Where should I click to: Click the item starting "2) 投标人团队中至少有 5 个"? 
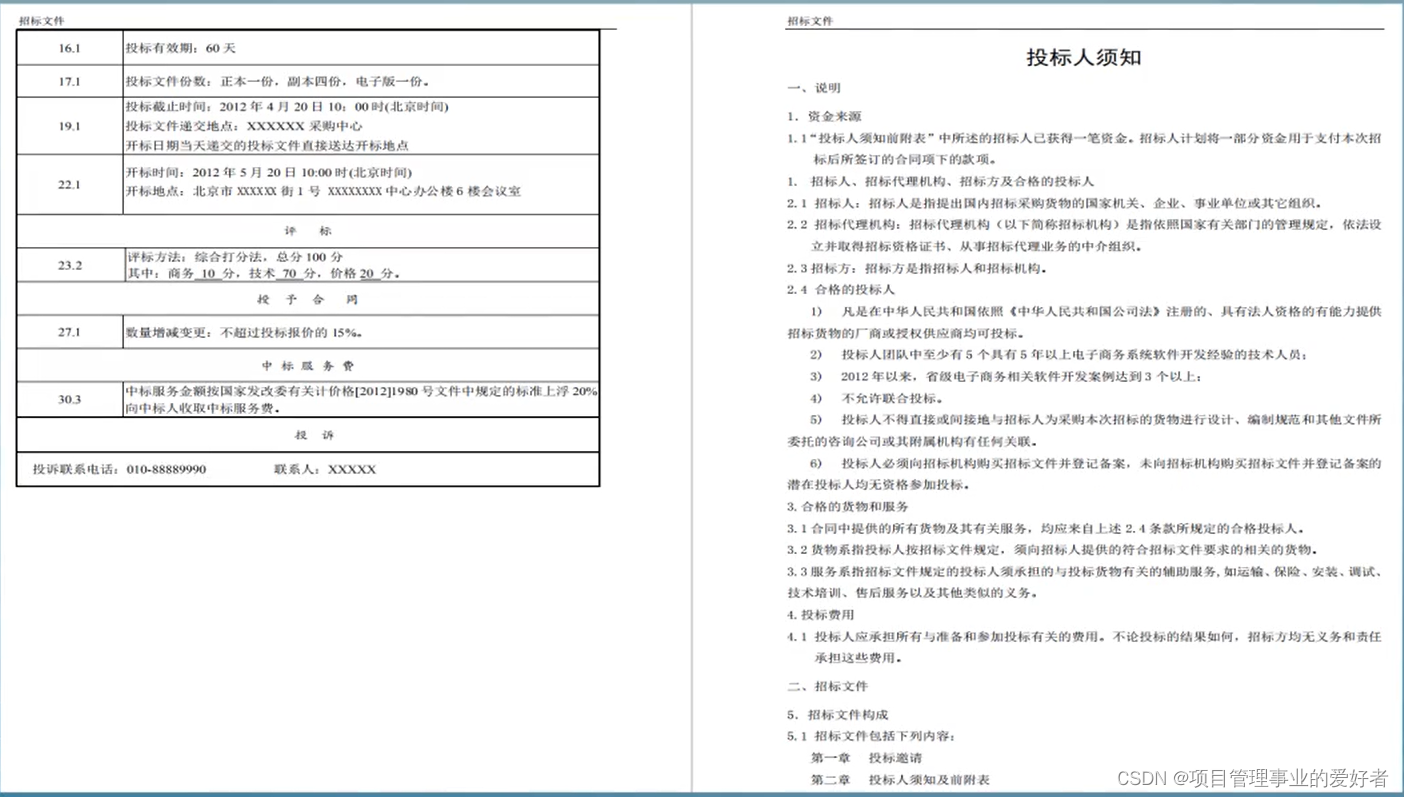pos(1059,354)
